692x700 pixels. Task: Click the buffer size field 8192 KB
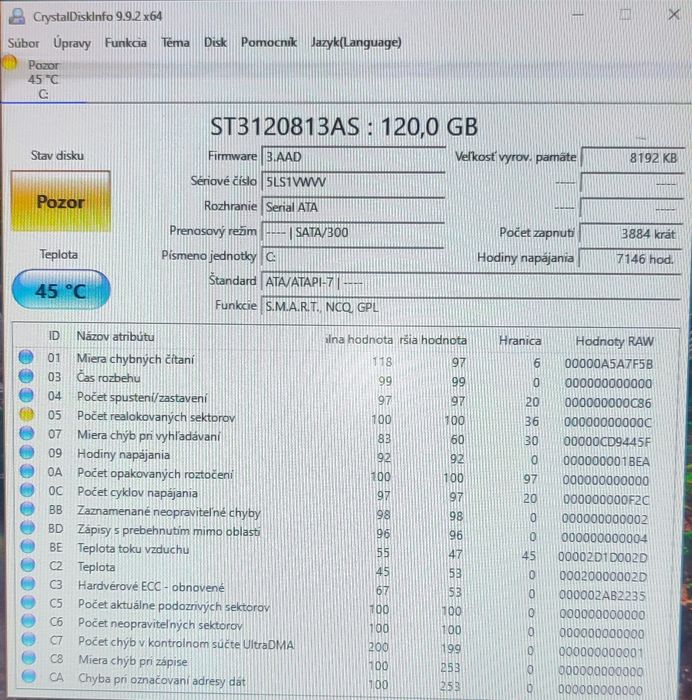click(x=632, y=158)
